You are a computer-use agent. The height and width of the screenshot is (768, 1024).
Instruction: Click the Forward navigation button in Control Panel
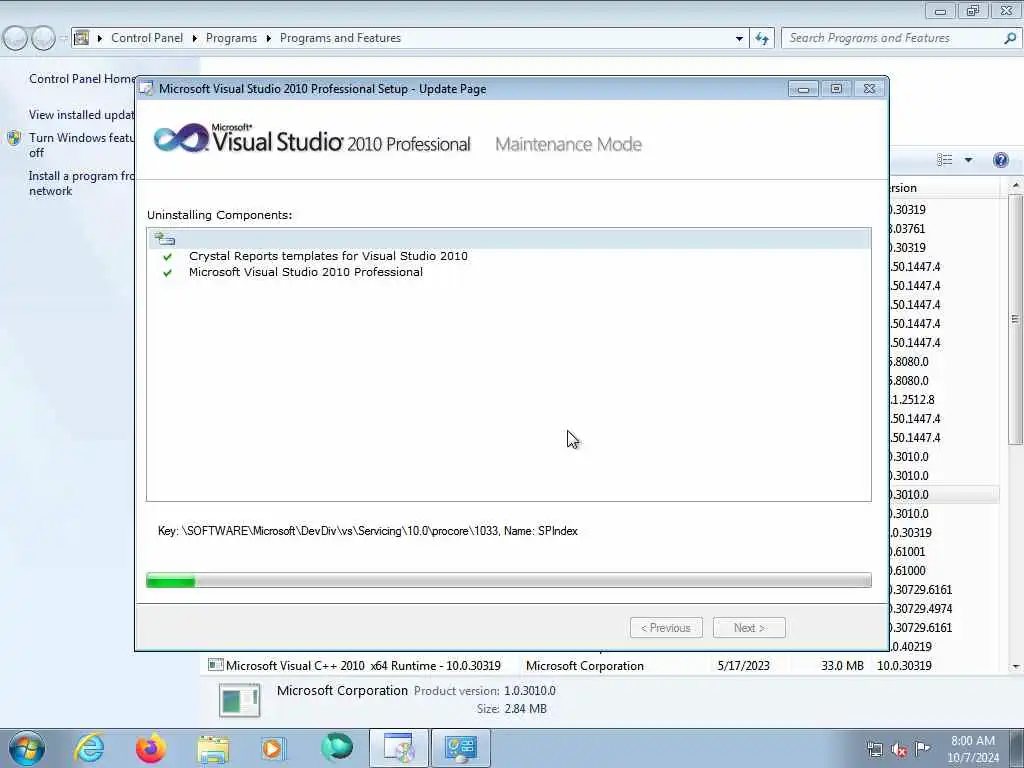click(x=43, y=39)
